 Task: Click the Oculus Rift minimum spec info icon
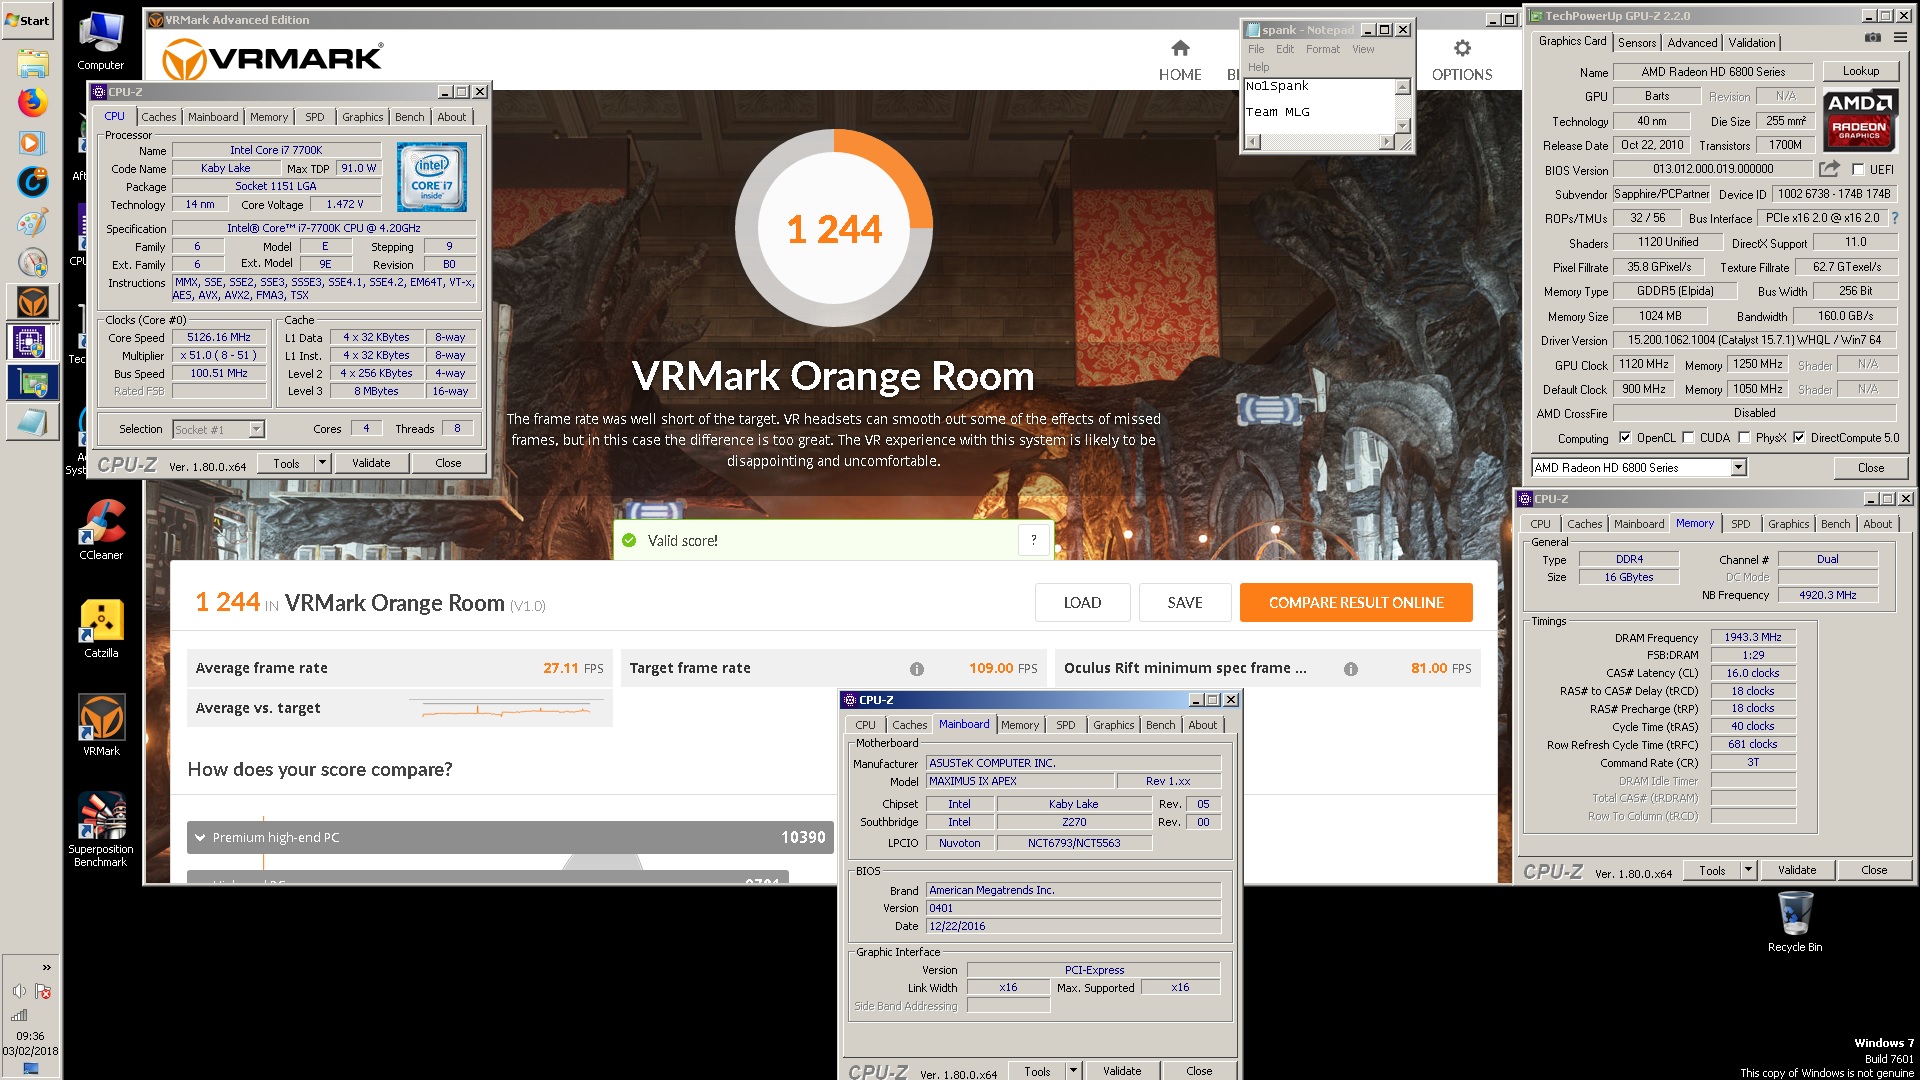[1351, 669]
